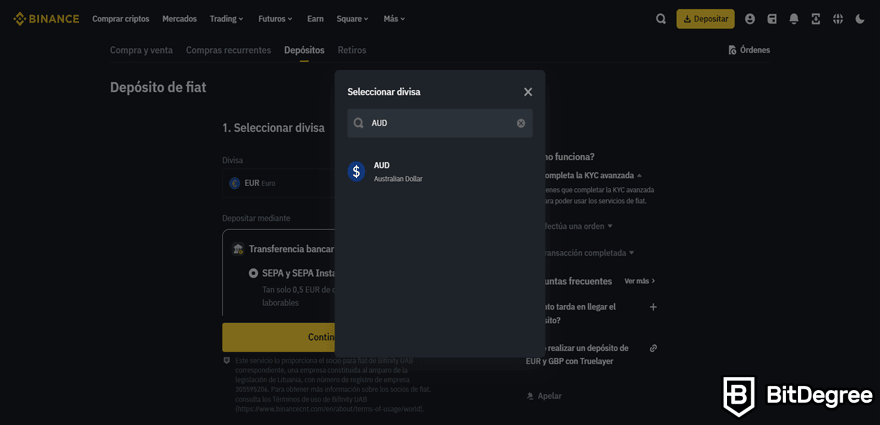The width and height of the screenshot is (880, 425).
Task: Open the download app QR icon
Action: [x=816, y=19]
